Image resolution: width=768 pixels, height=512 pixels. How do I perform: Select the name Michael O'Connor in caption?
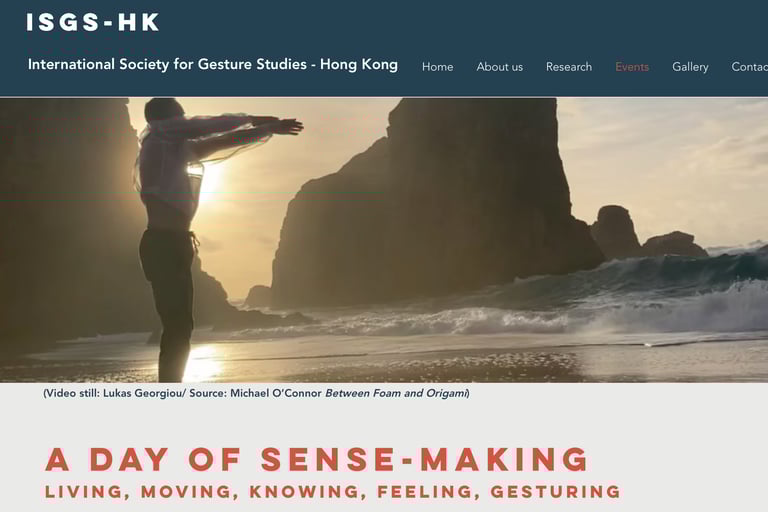[276, 393]
